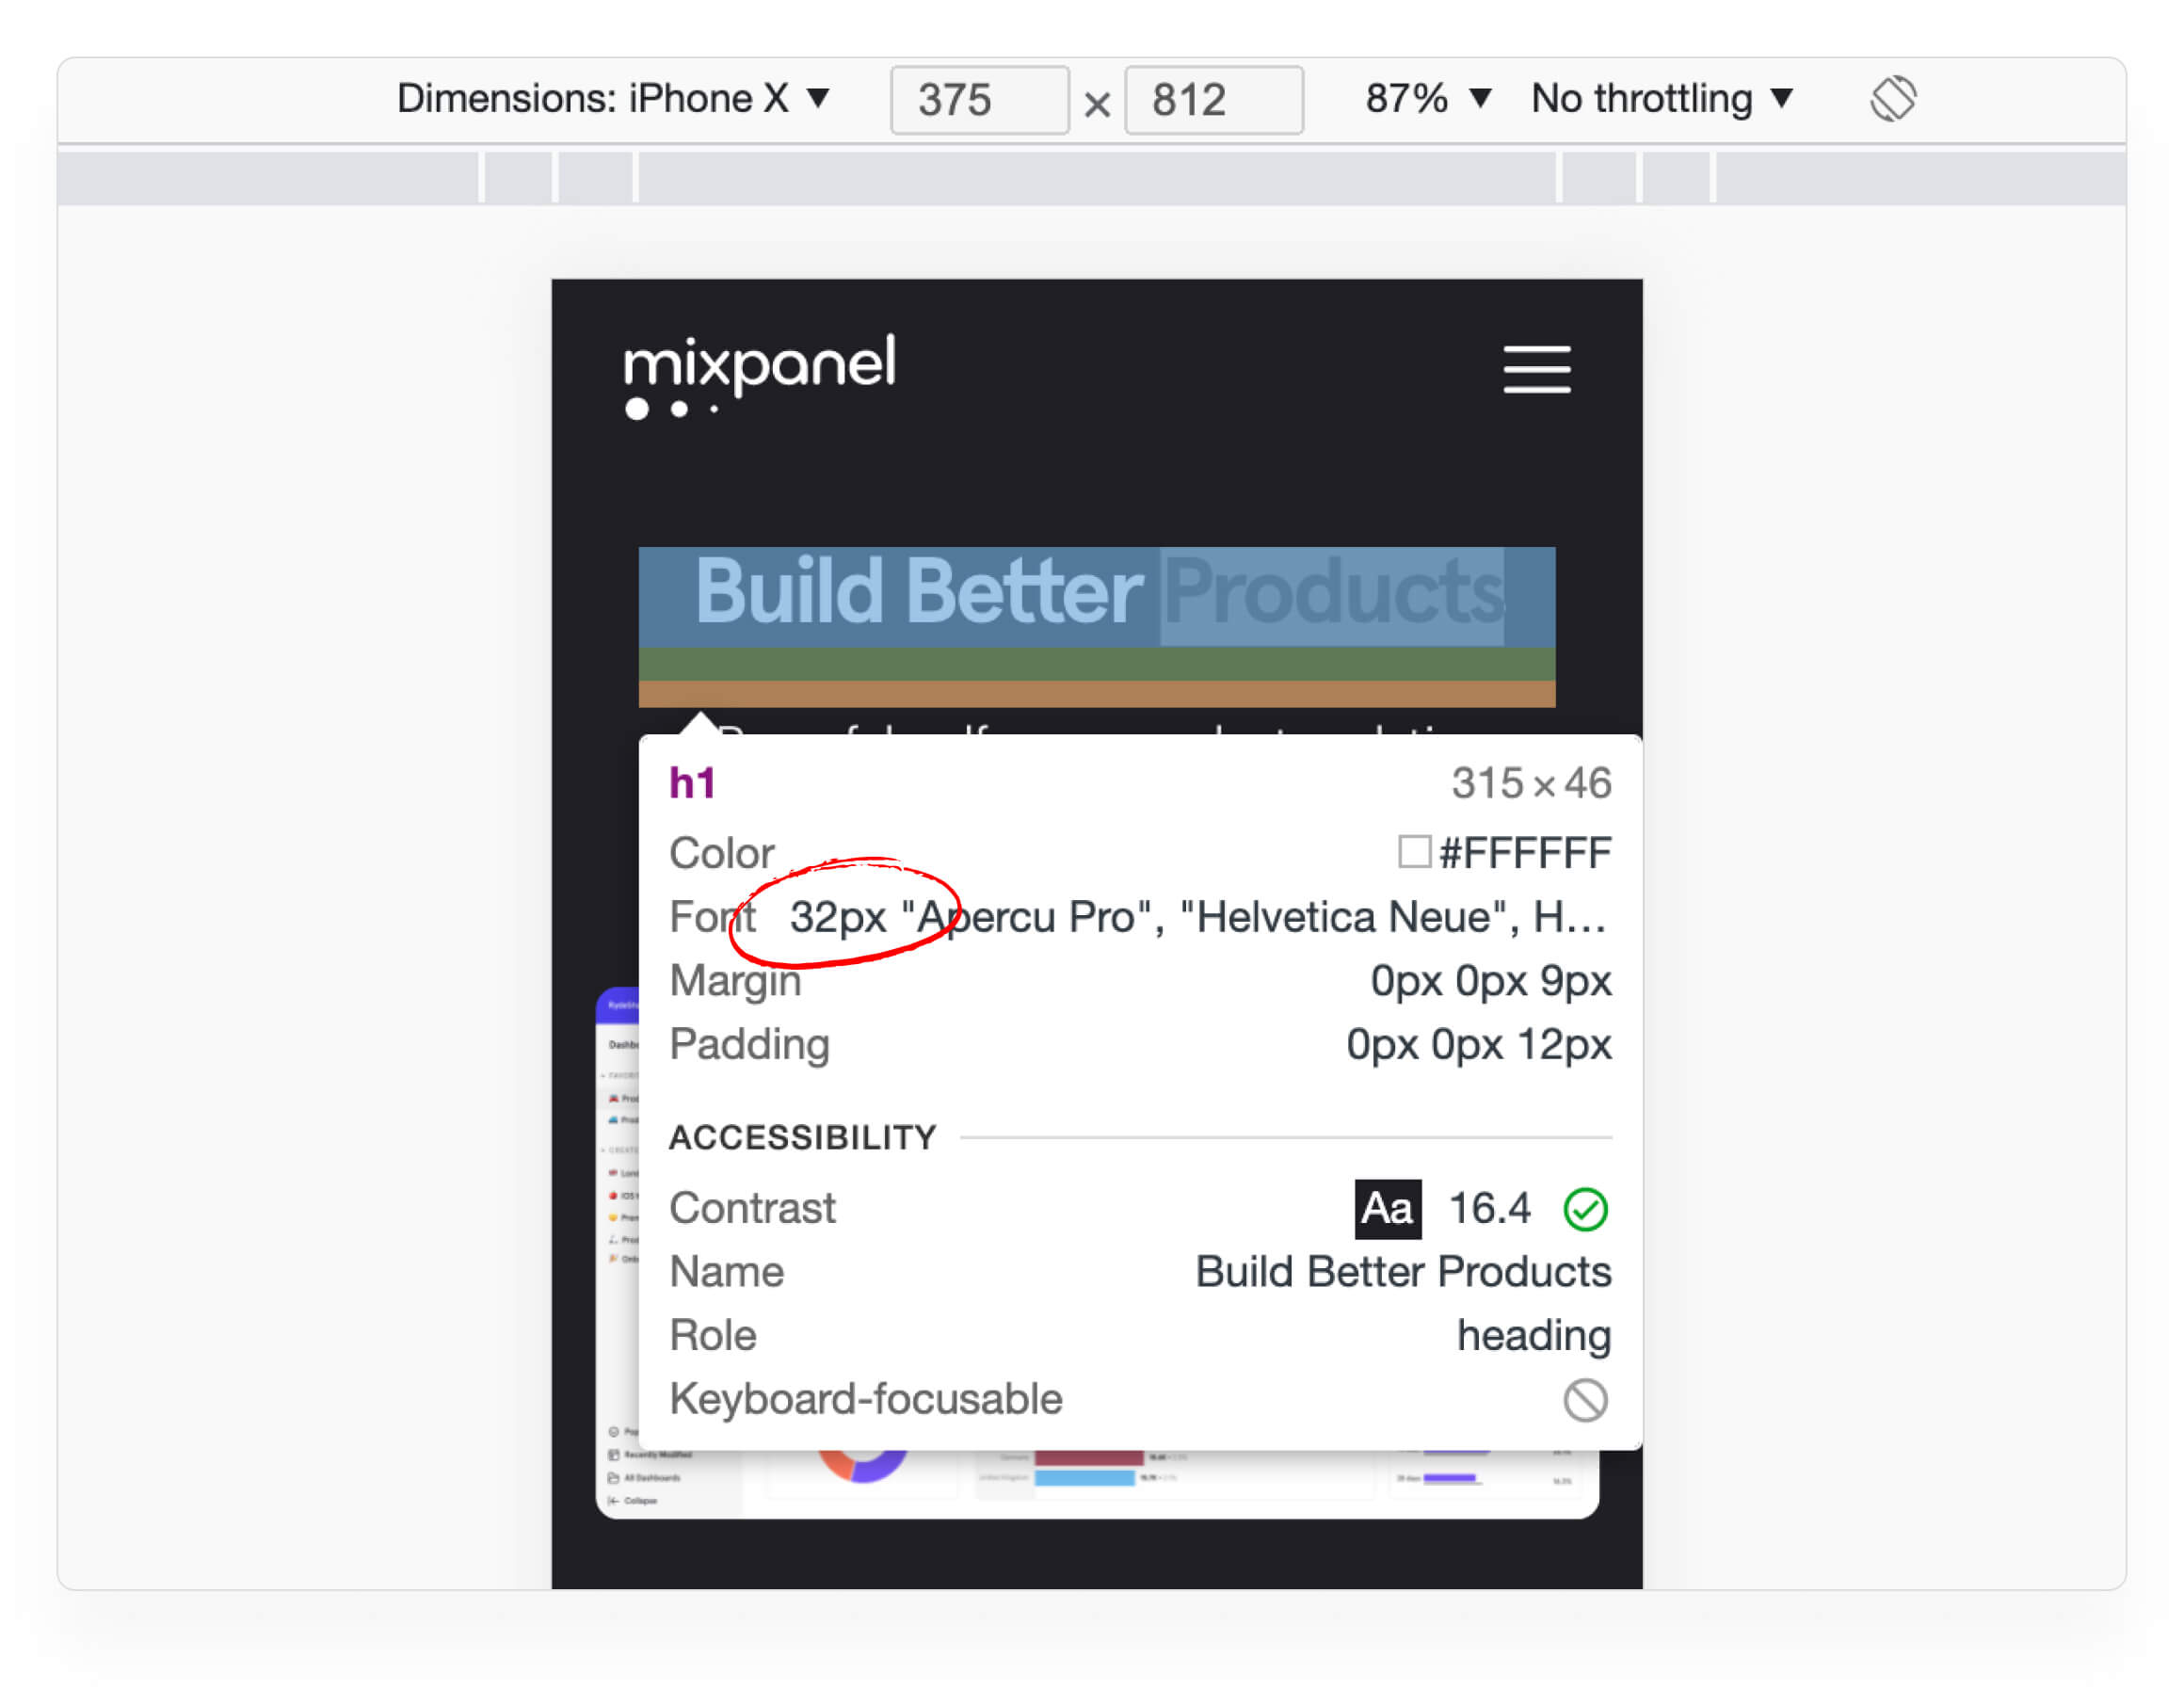Open the 87% zoom dropdown
The image size is (2184, 1689).
[x=1427, y=99]
